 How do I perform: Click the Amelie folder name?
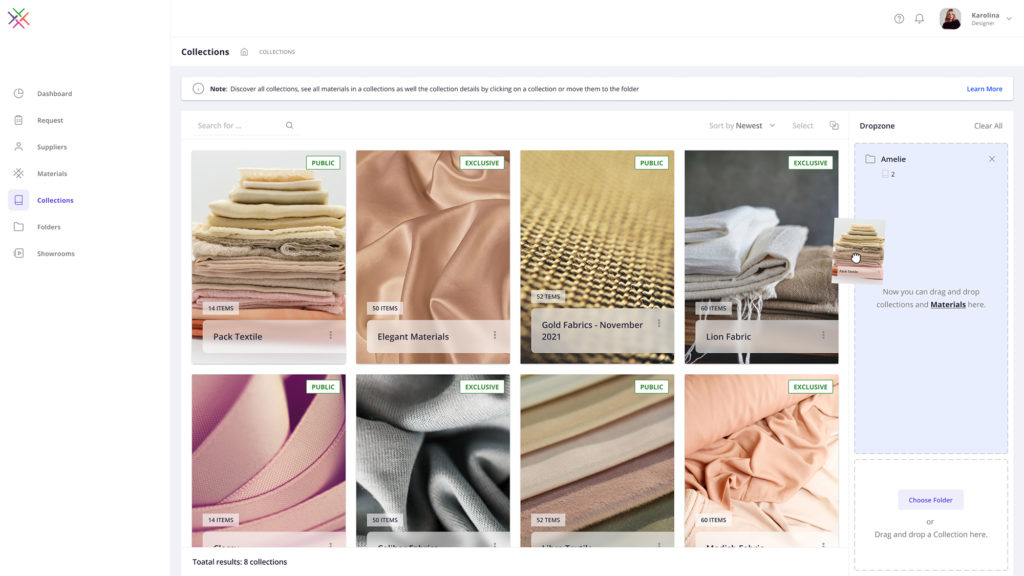click(x=893, y=159)
